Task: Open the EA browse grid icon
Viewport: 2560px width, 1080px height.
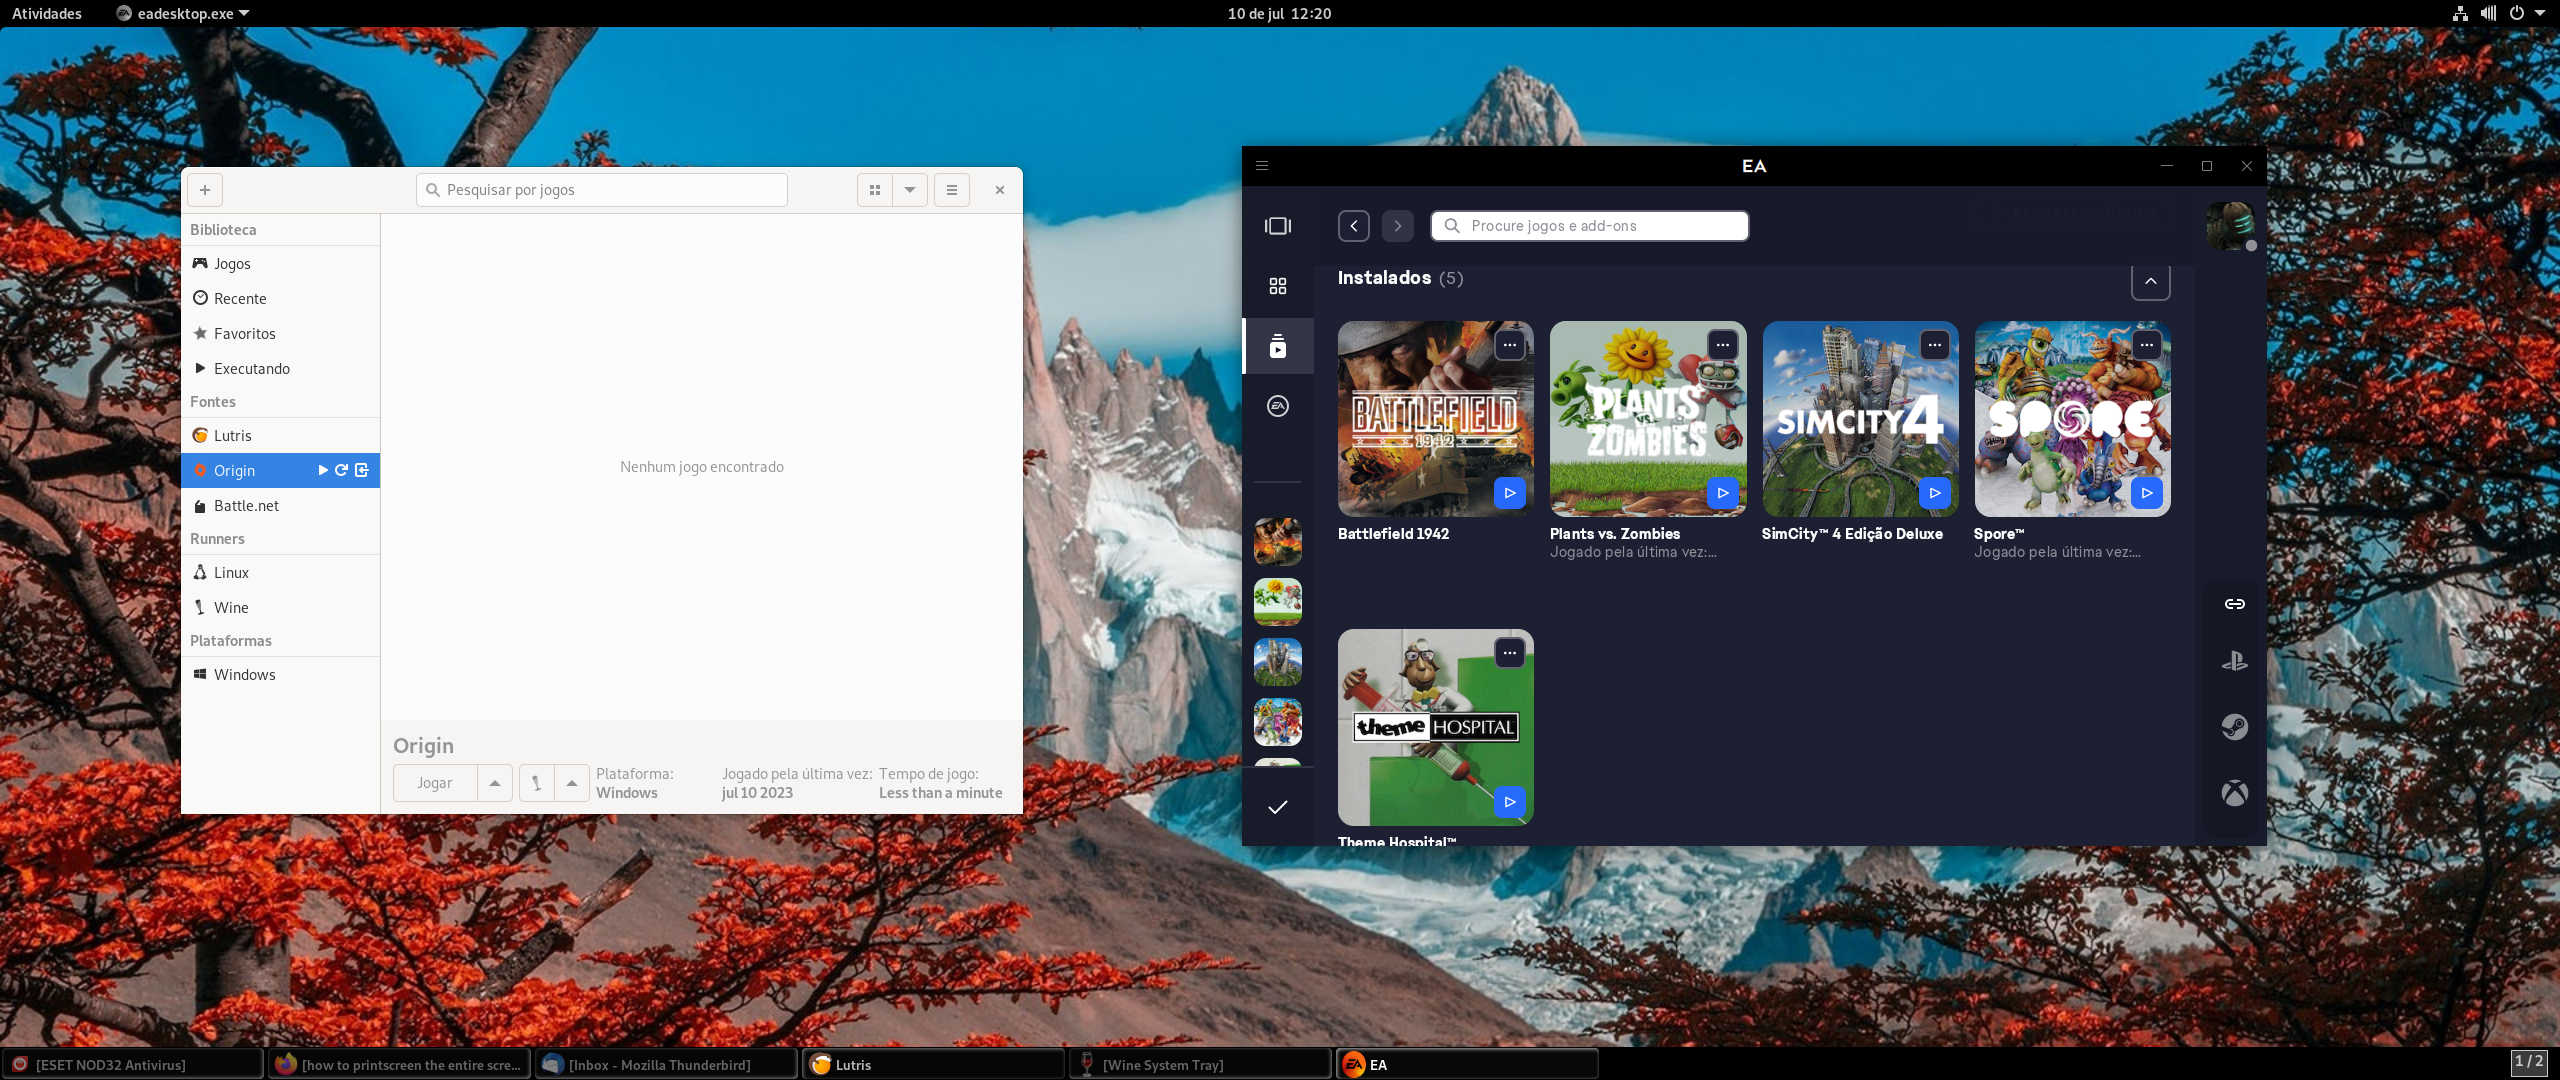Action: coord(1278,286)
